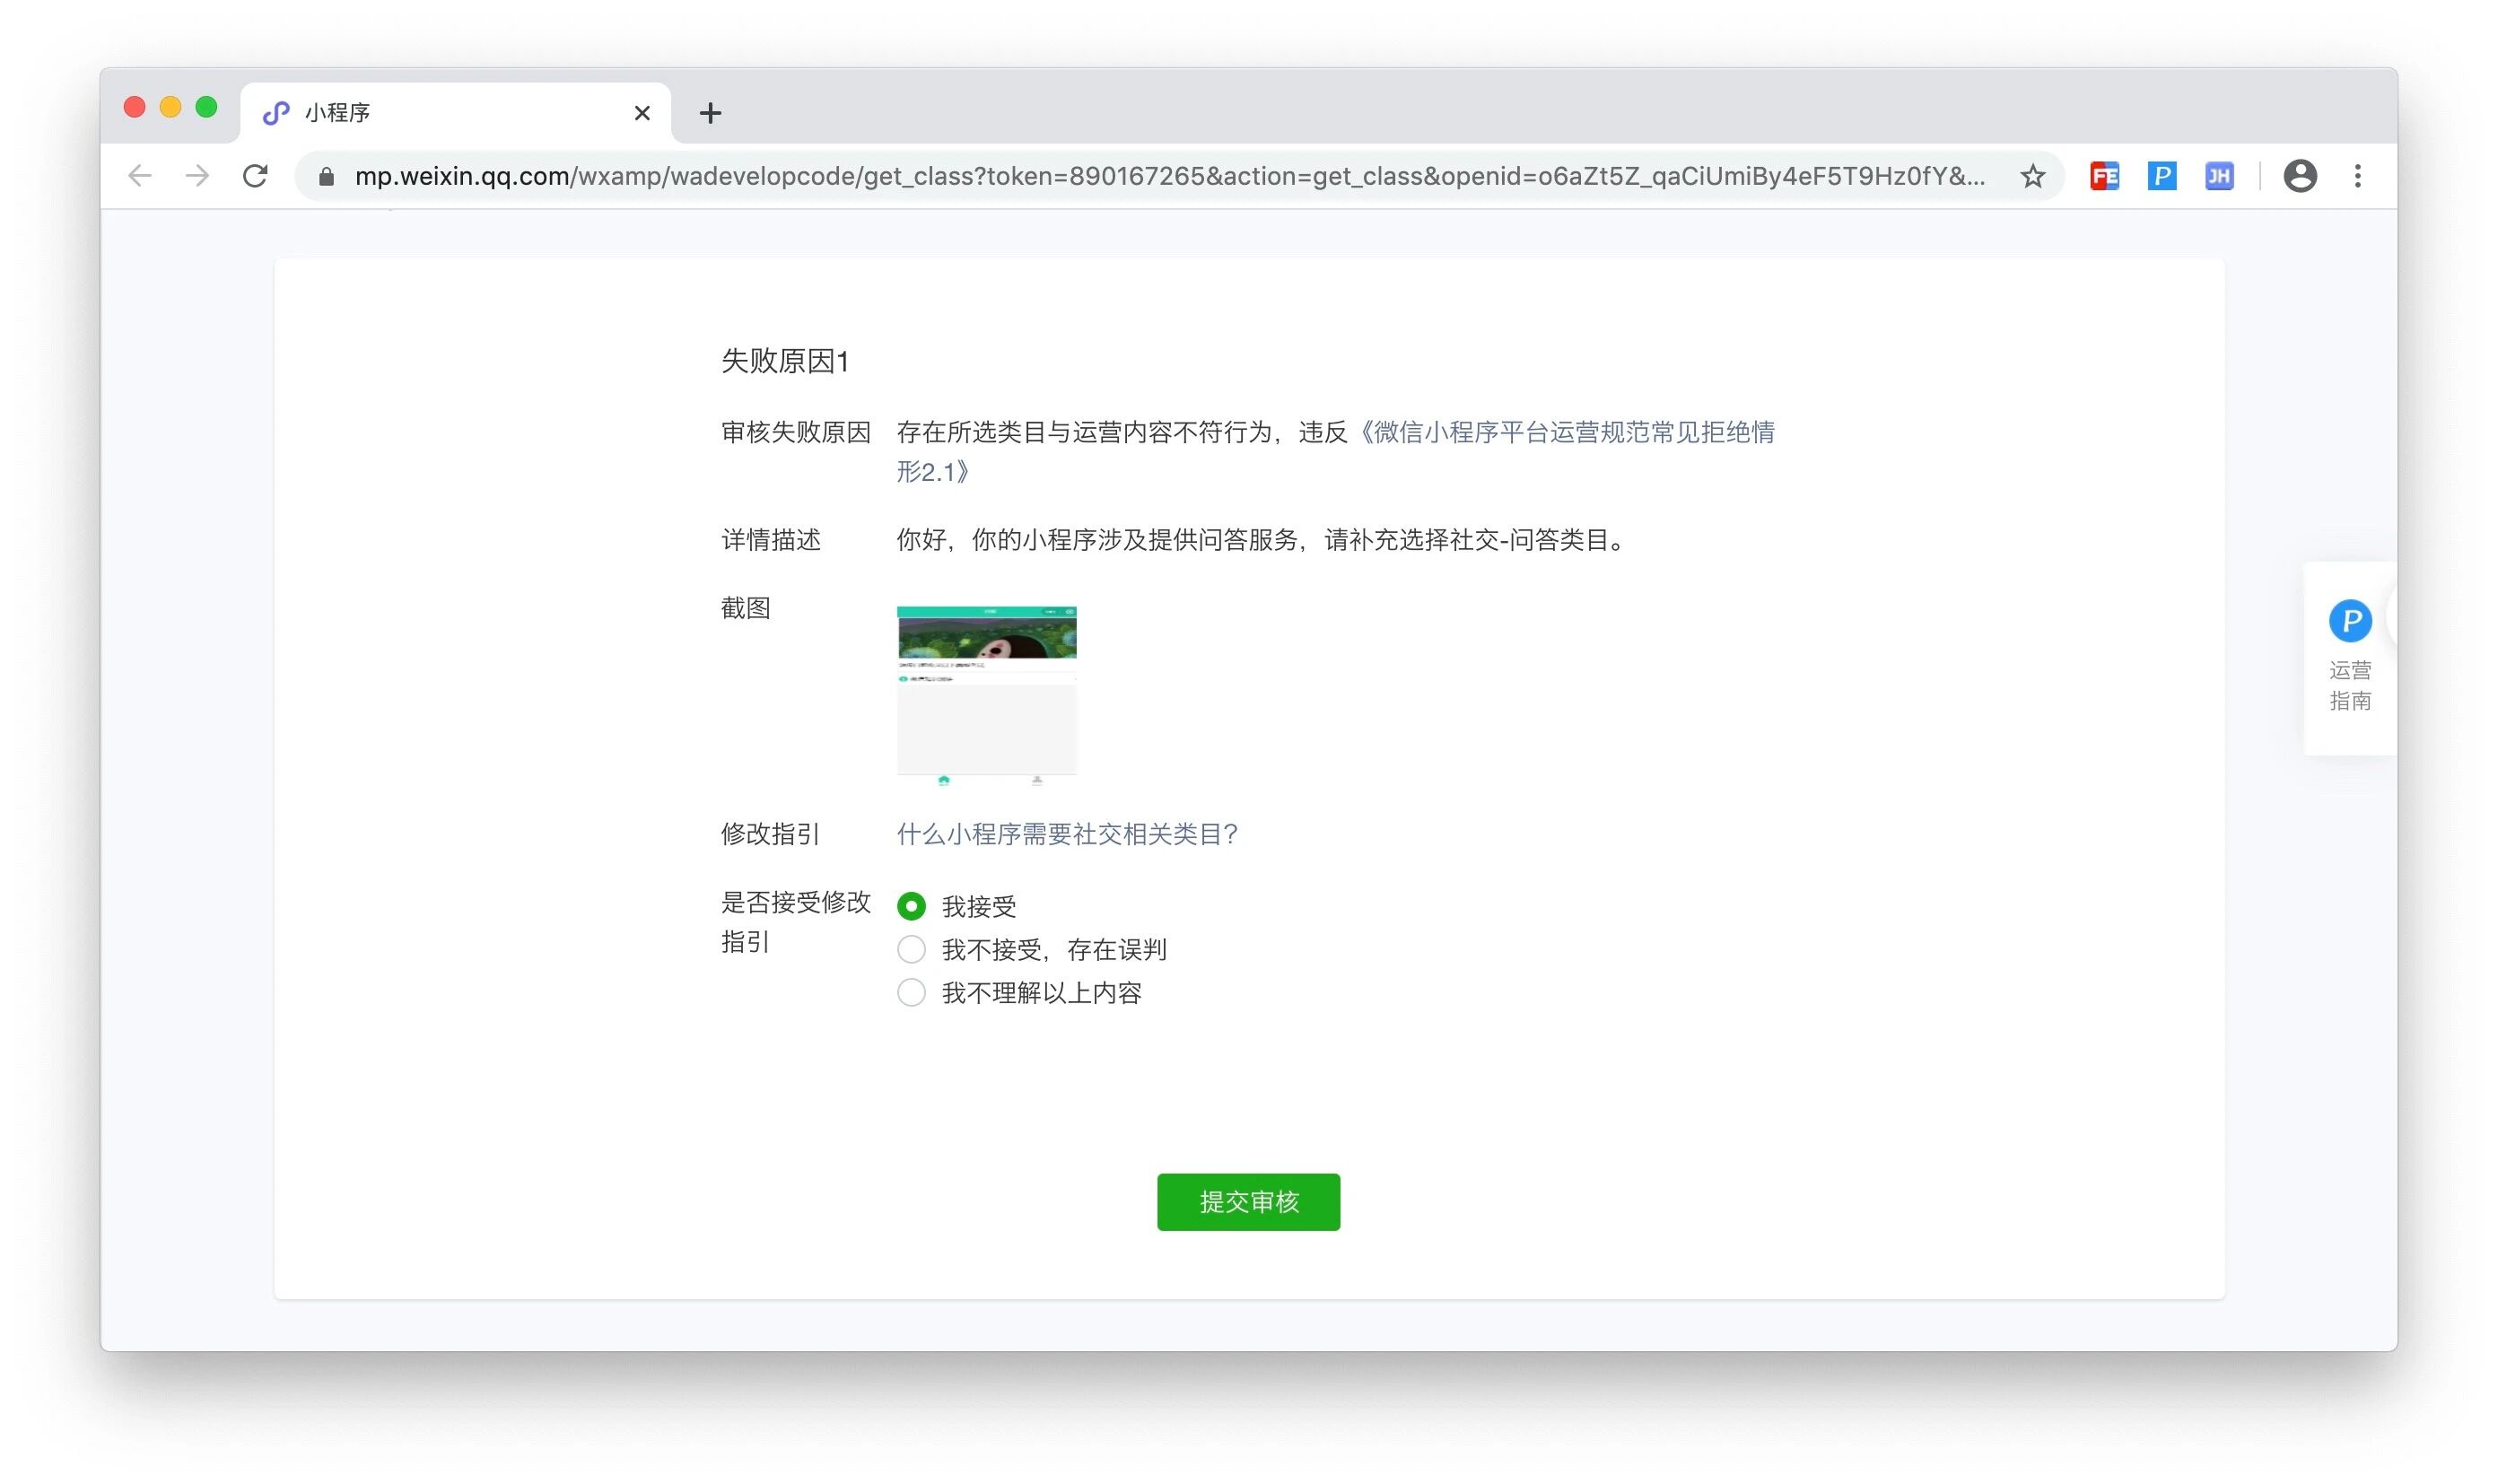This screenshot has height=1484, width=2498.
Task: Open a new browser tab
Action: tap(710, 113)
